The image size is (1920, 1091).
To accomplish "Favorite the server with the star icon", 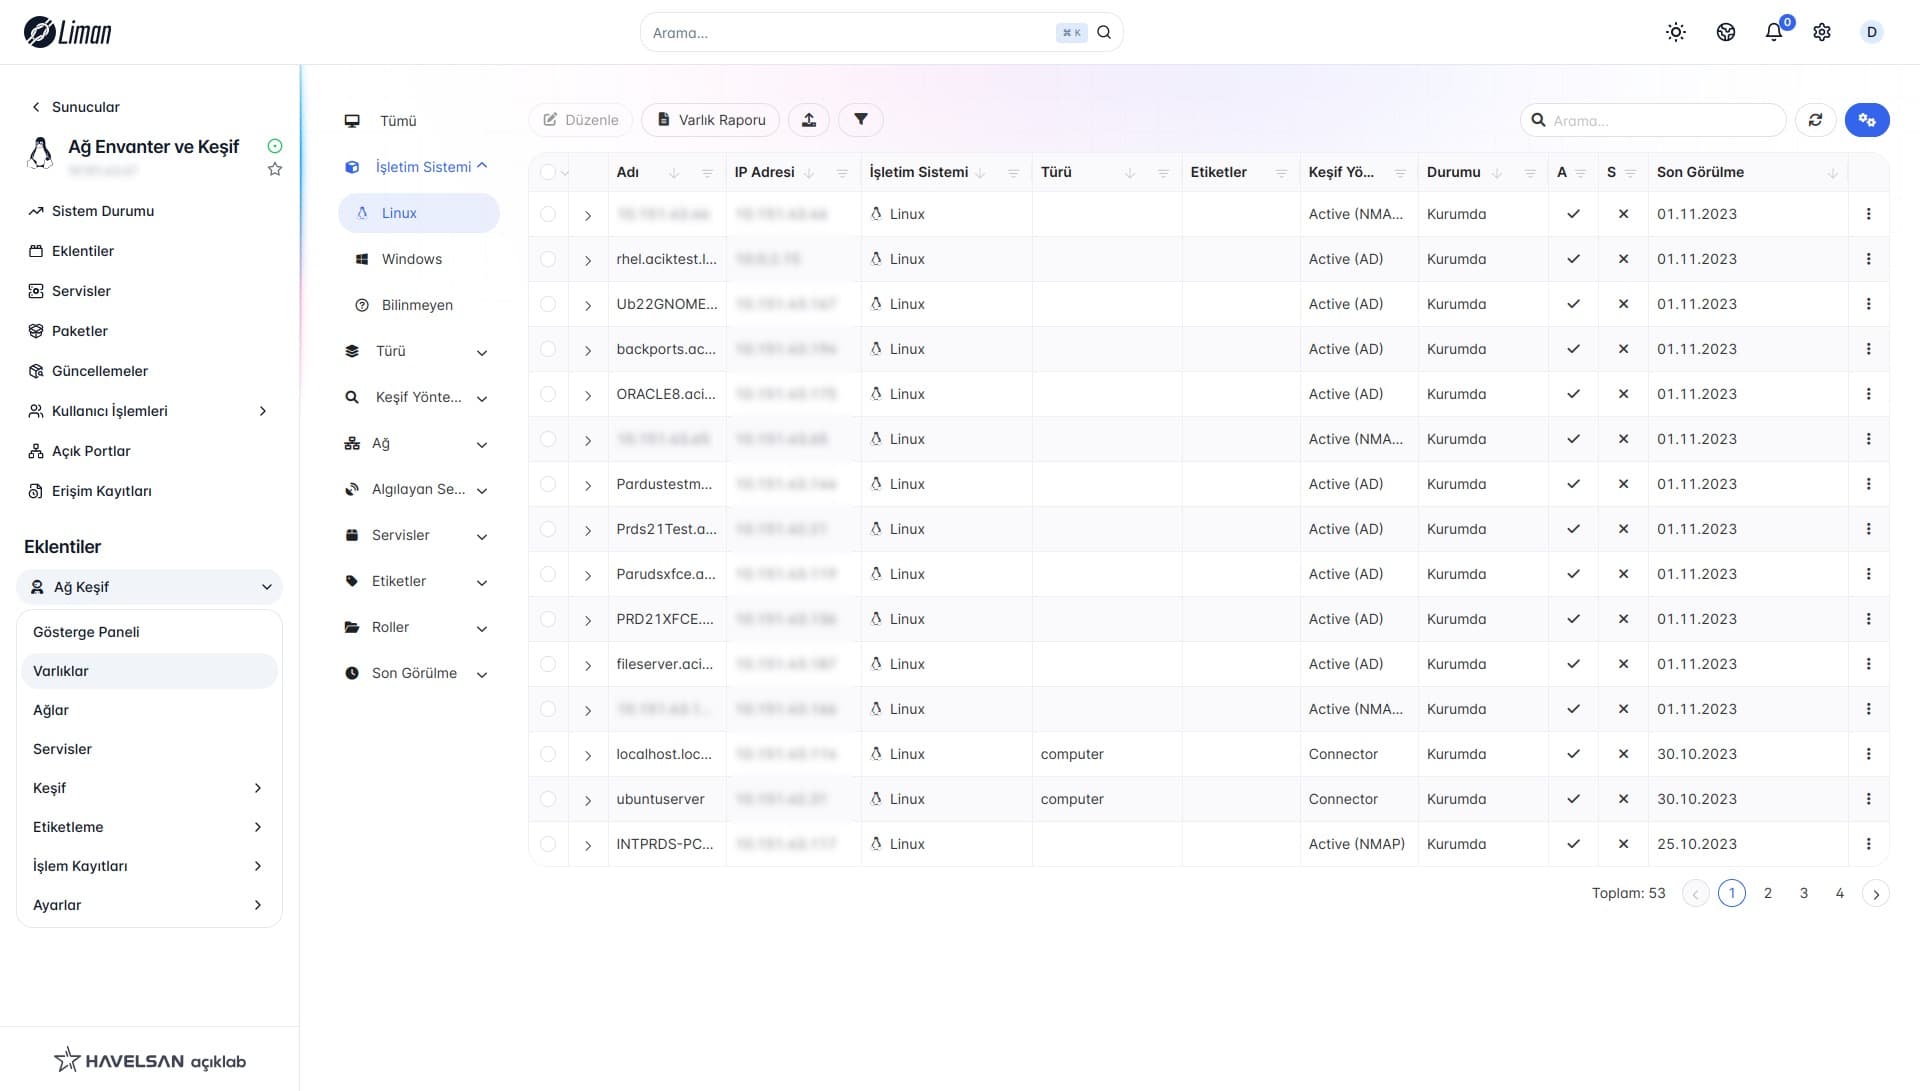I will [x=275, y=170].
